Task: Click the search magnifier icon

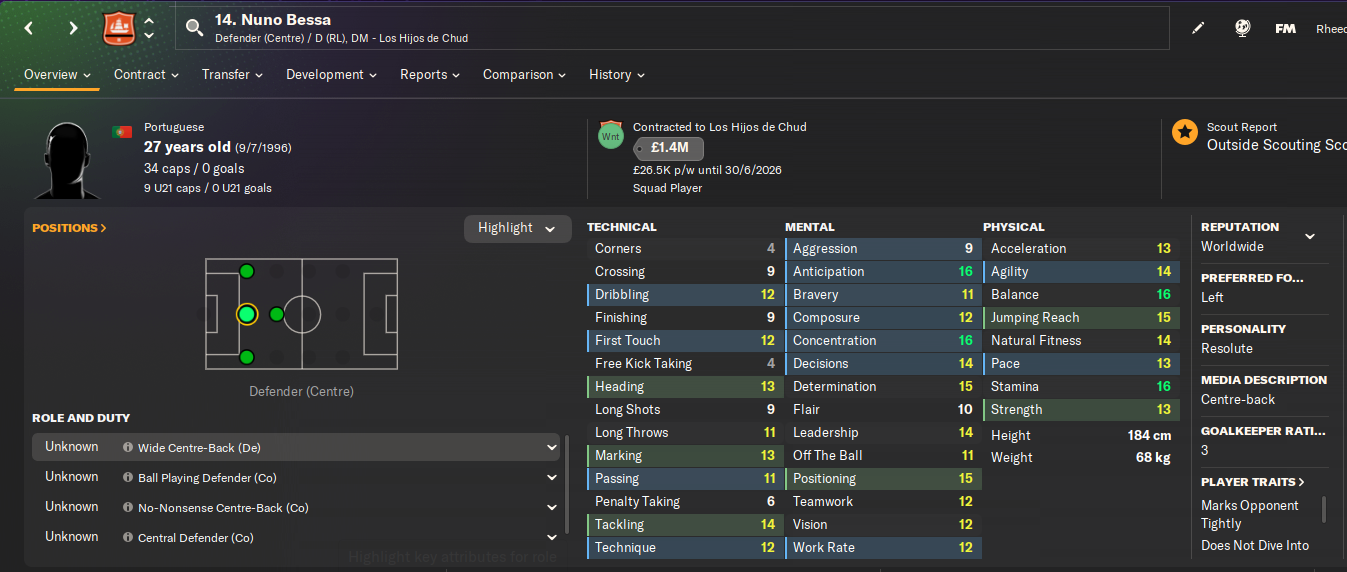Action: (x=194, y=28)
